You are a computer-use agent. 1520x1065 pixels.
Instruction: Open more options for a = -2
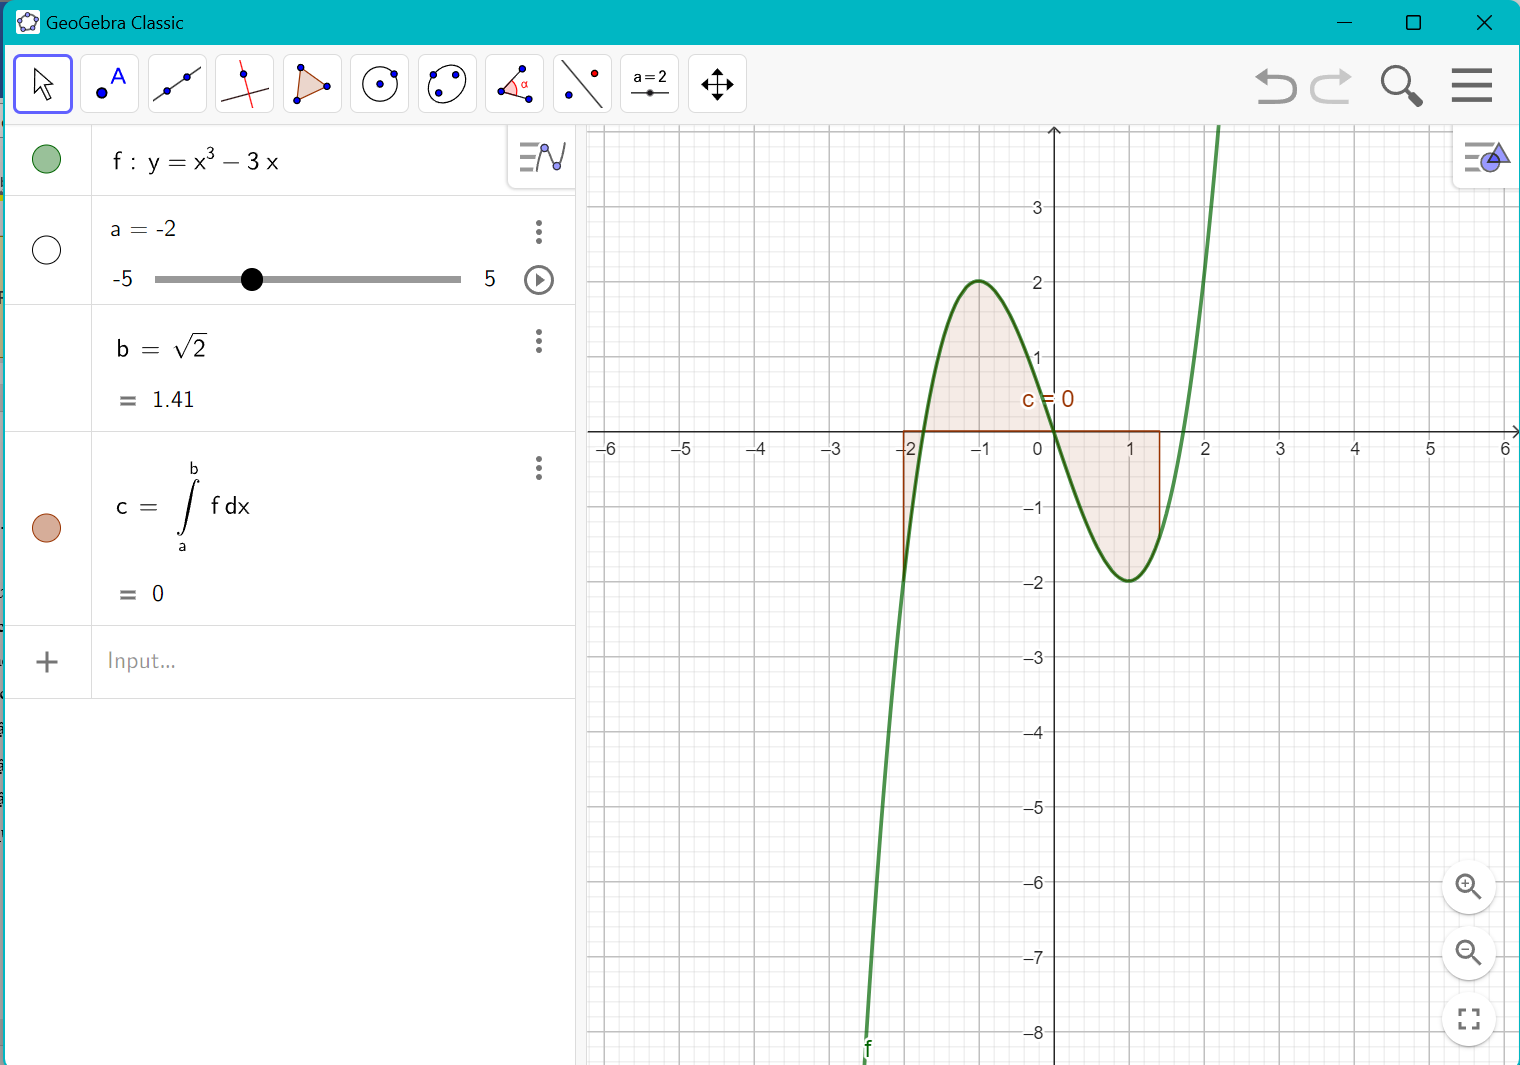539,232
